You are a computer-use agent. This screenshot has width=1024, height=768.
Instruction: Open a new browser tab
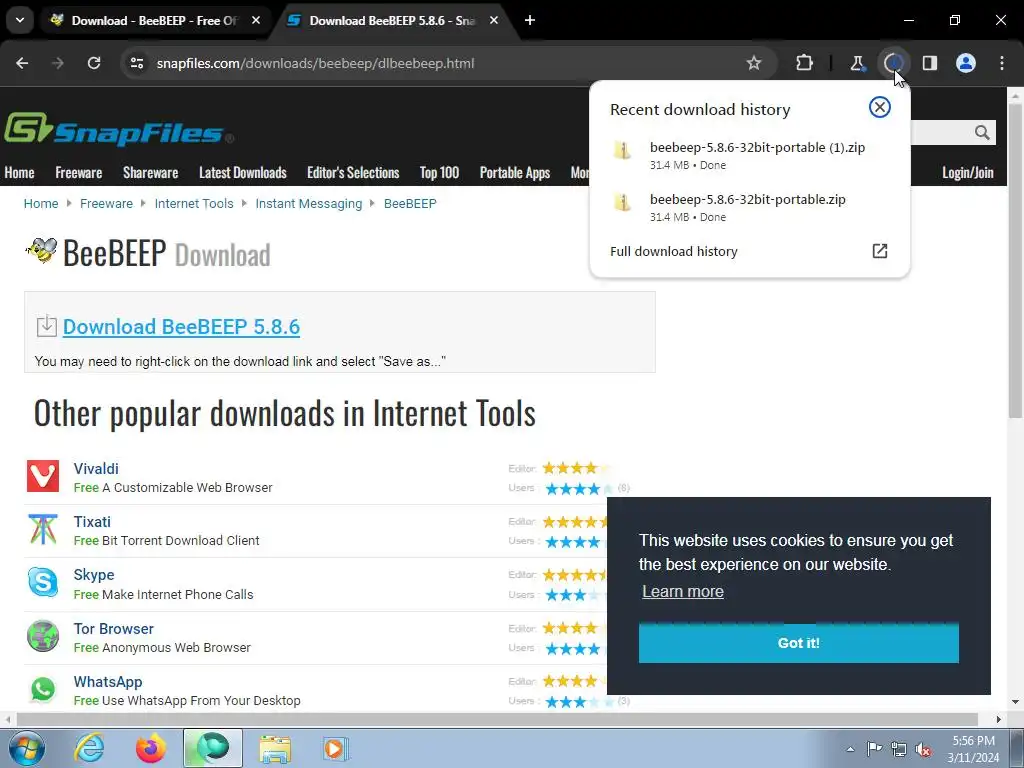[530, 21]
